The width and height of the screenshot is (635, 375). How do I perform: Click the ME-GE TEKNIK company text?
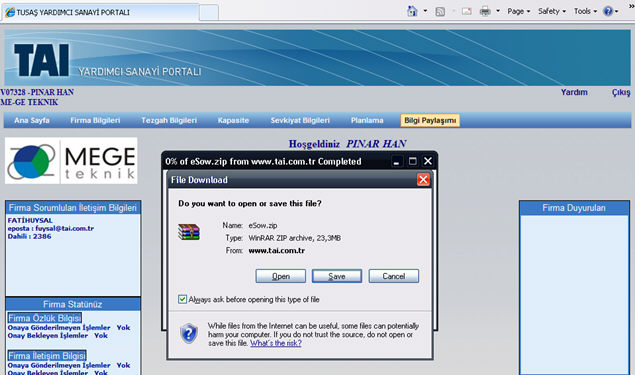[x=29, y=102]
